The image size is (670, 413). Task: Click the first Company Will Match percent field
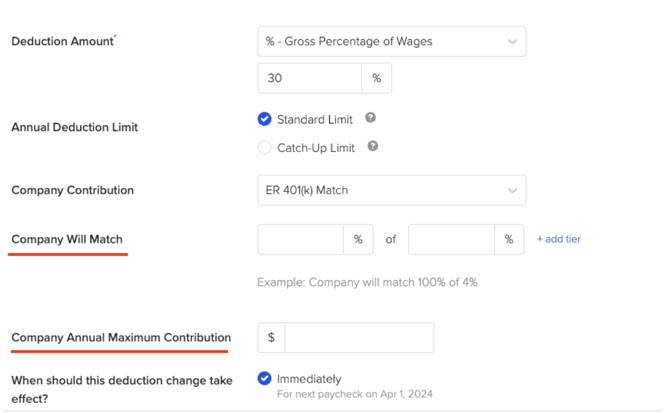pos(300,239)
